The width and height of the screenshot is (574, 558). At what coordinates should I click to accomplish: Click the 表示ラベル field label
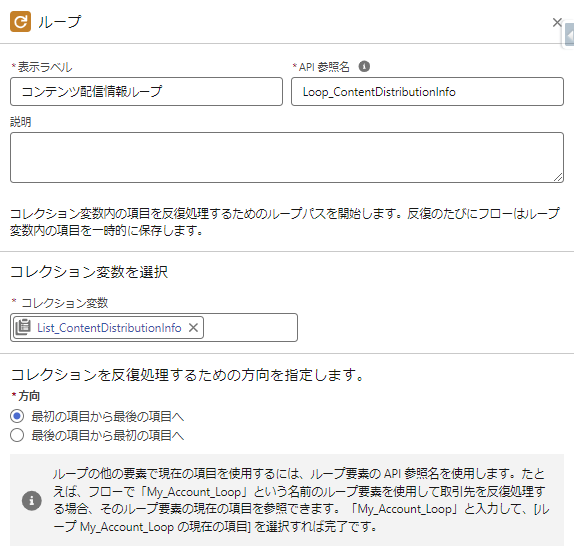45,67
